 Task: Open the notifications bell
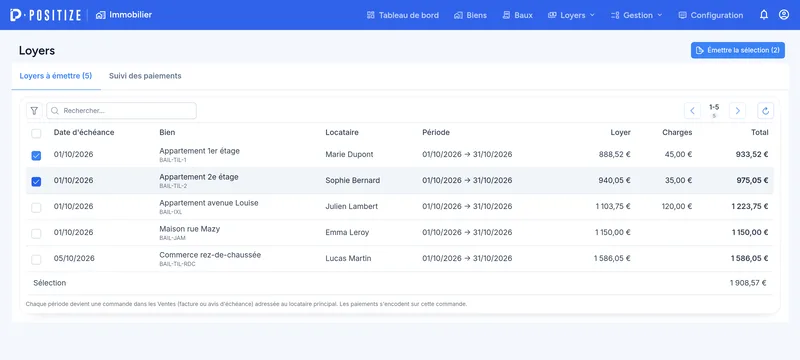coord(764,15)
